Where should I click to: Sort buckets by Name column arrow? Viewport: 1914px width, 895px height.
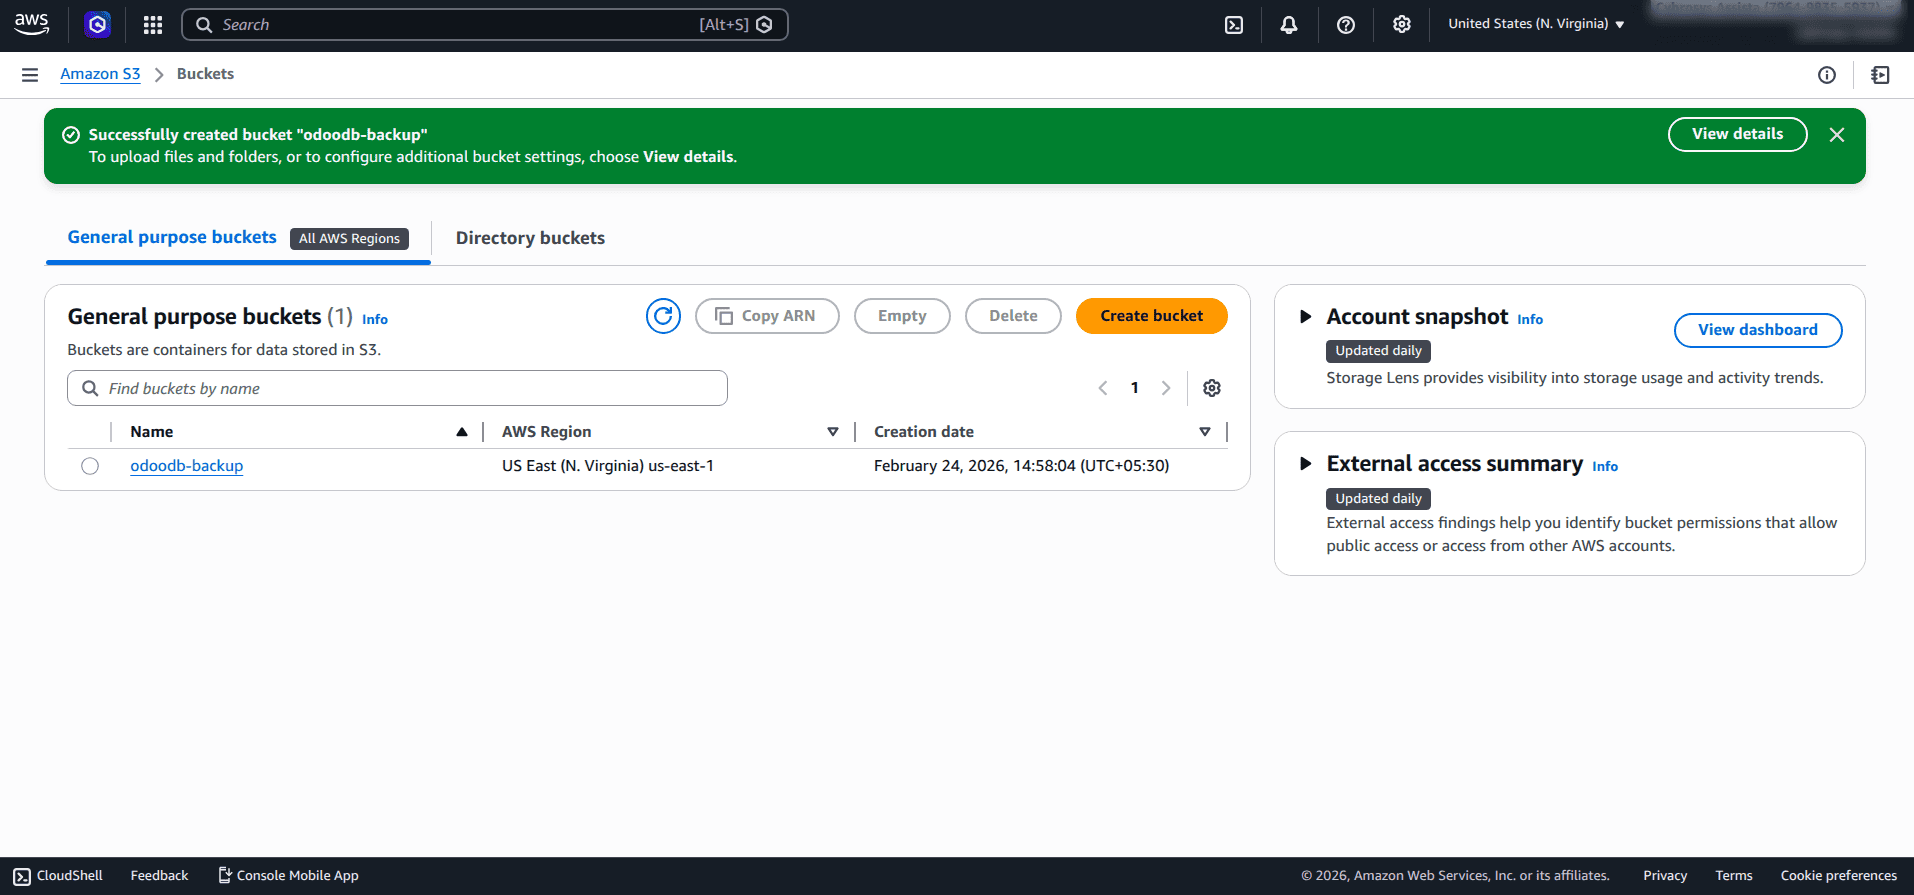point(462,432)
